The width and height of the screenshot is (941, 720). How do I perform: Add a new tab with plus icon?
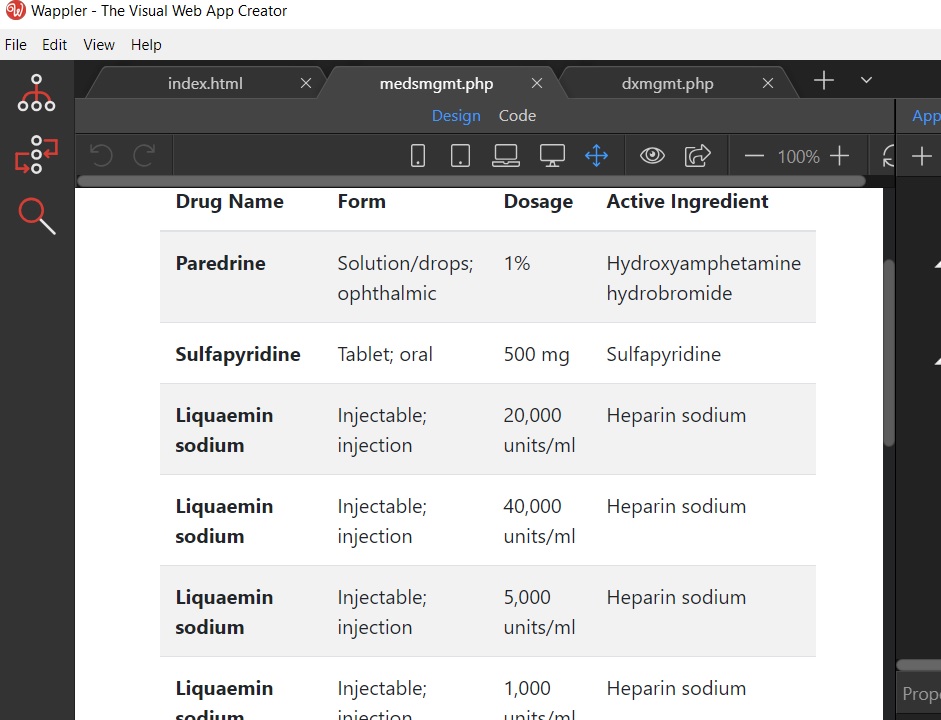[824, 80]
